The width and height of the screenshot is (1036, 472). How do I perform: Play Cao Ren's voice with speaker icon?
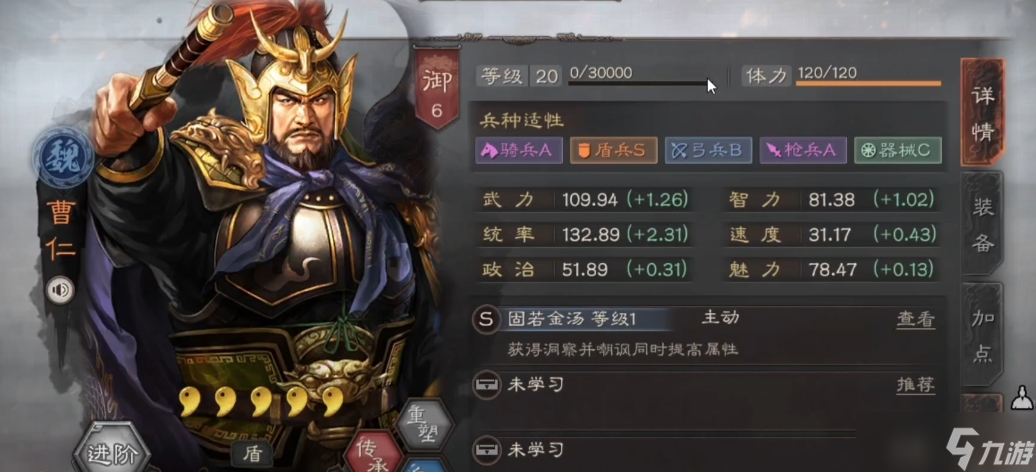(x=59, y=290)
